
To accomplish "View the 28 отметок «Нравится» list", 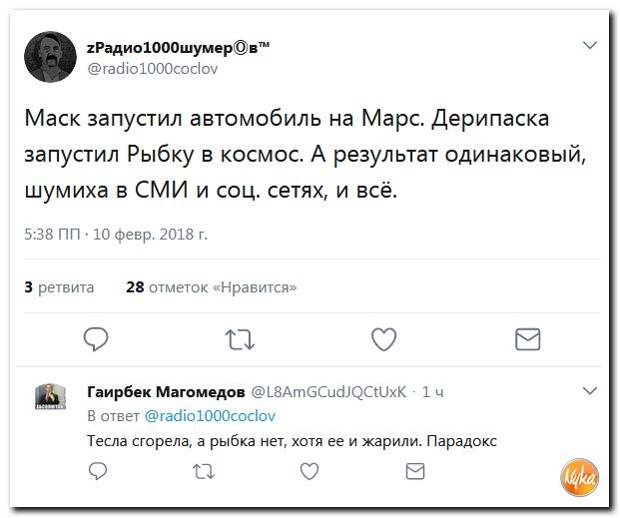I will pos(211,287).
